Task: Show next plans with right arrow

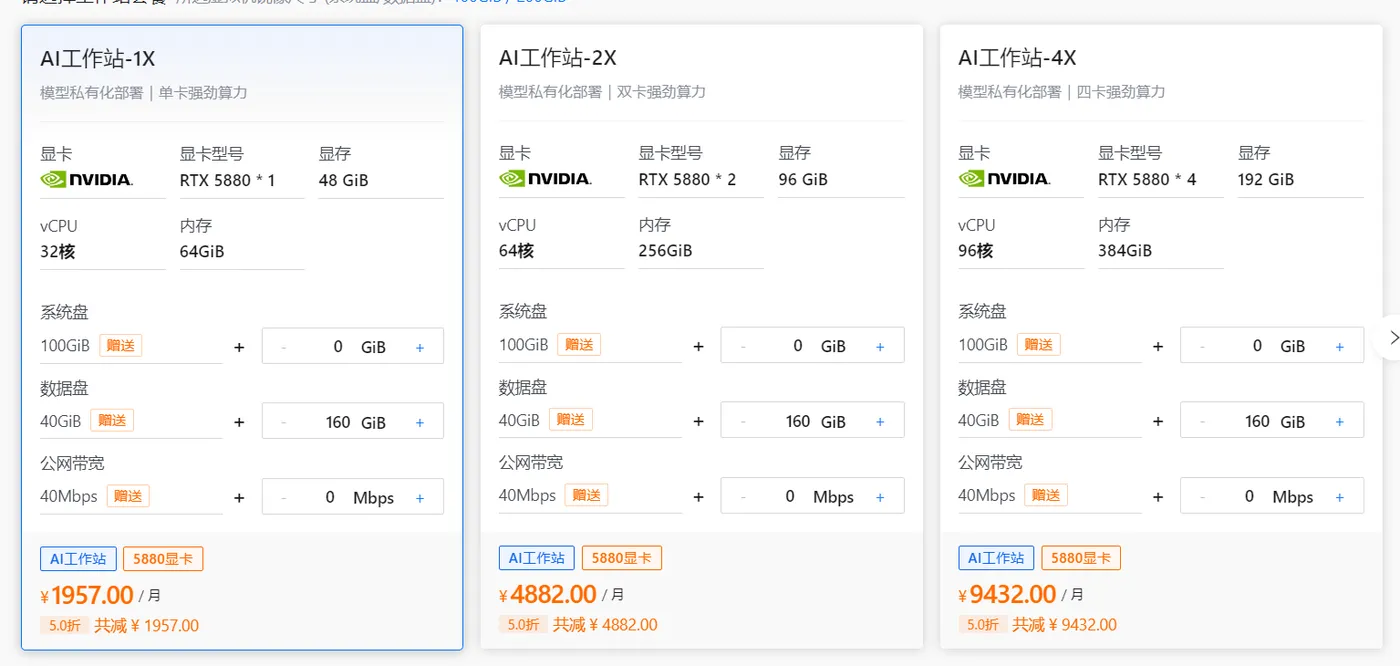Action: (1390, 338)
